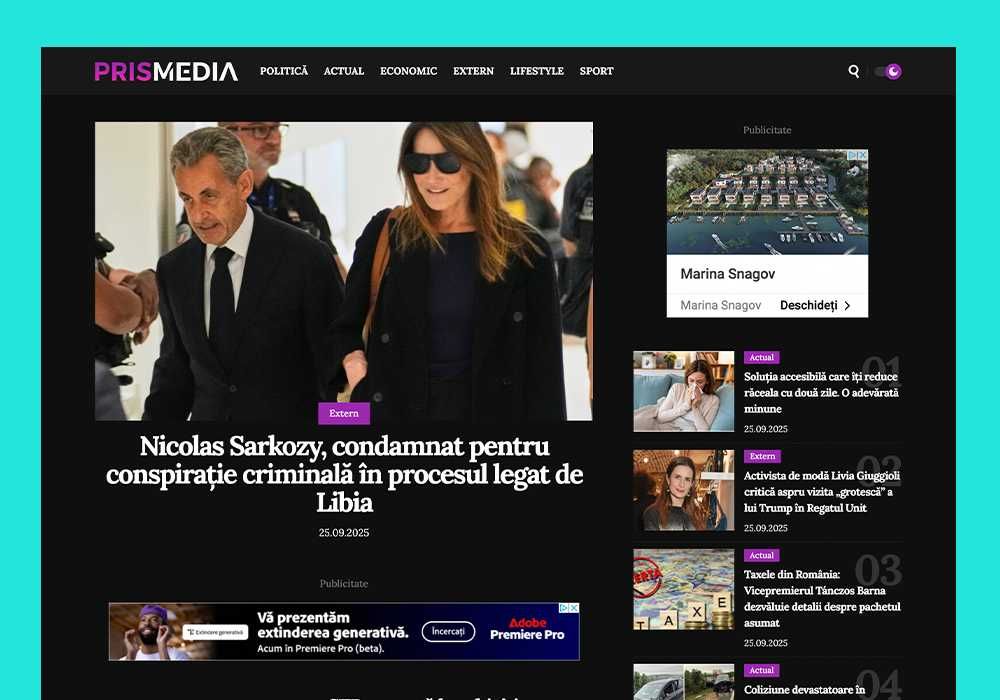
Task: Open the Sport section
Action: pos(596,71)
